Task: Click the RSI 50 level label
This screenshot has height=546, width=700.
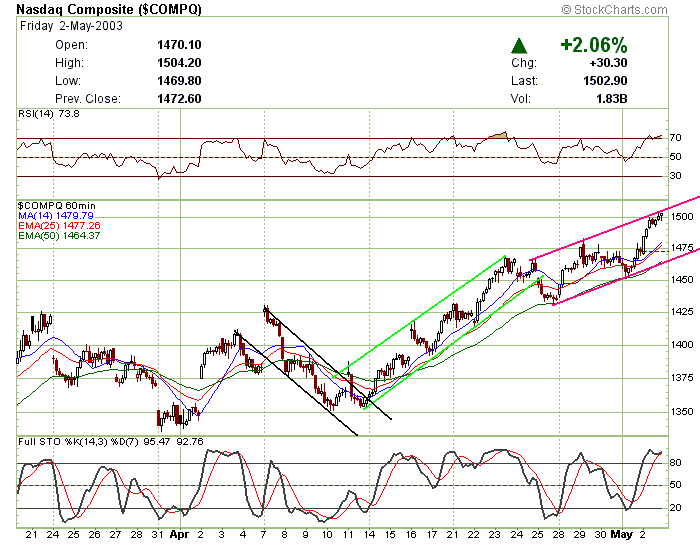Action: point(675,157)
